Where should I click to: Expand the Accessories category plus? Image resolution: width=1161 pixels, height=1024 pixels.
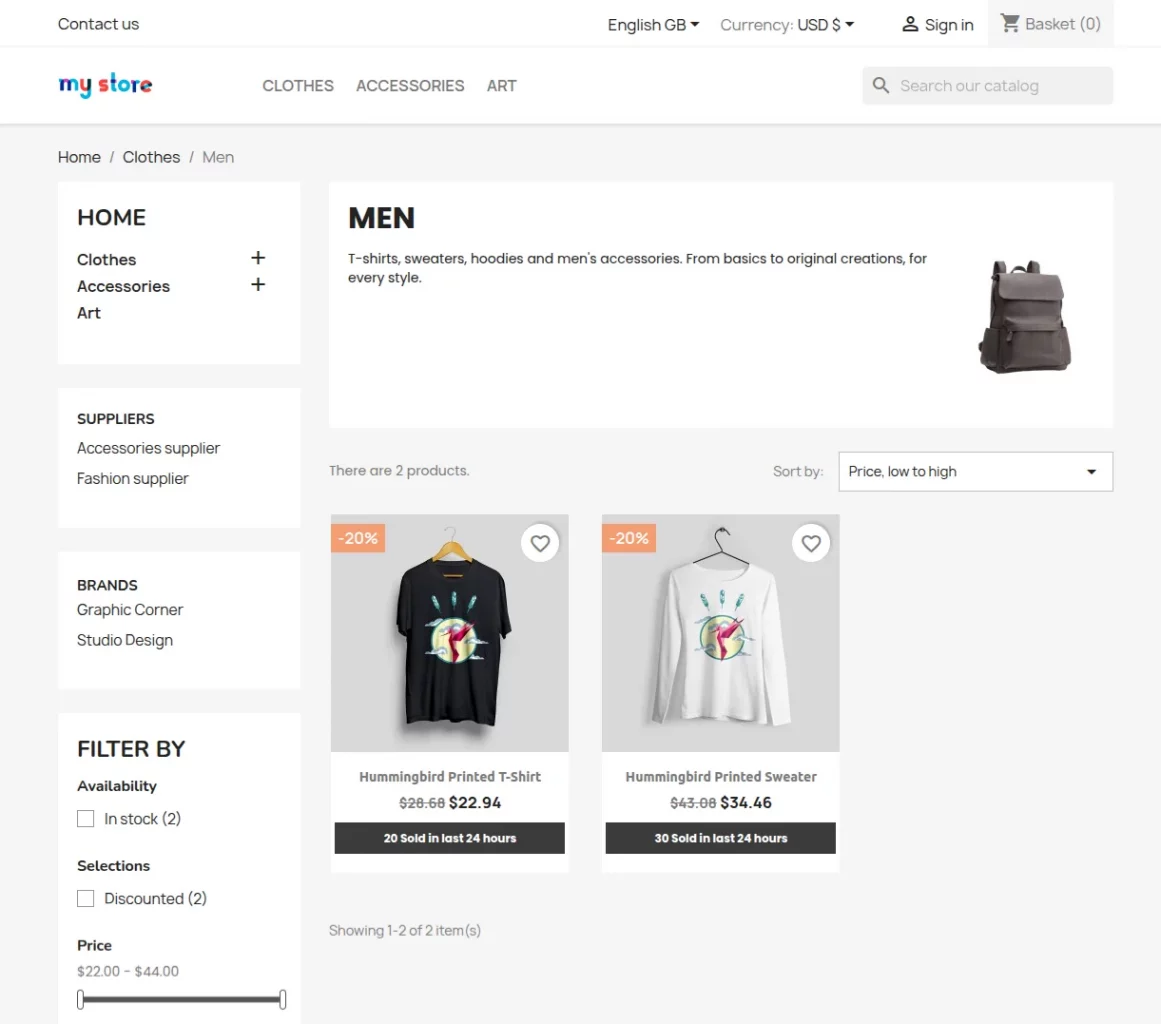tap(258, 284)
